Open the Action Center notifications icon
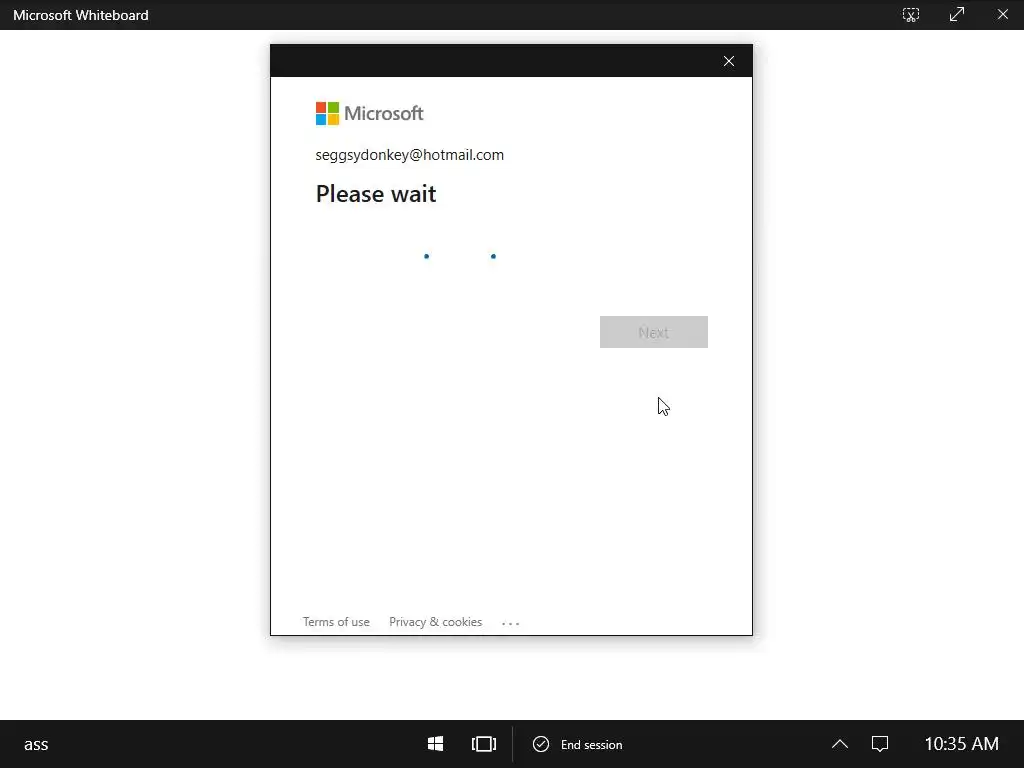This screenshot has height=768, width=1024. pyautogui.click(x=880, y=744)
